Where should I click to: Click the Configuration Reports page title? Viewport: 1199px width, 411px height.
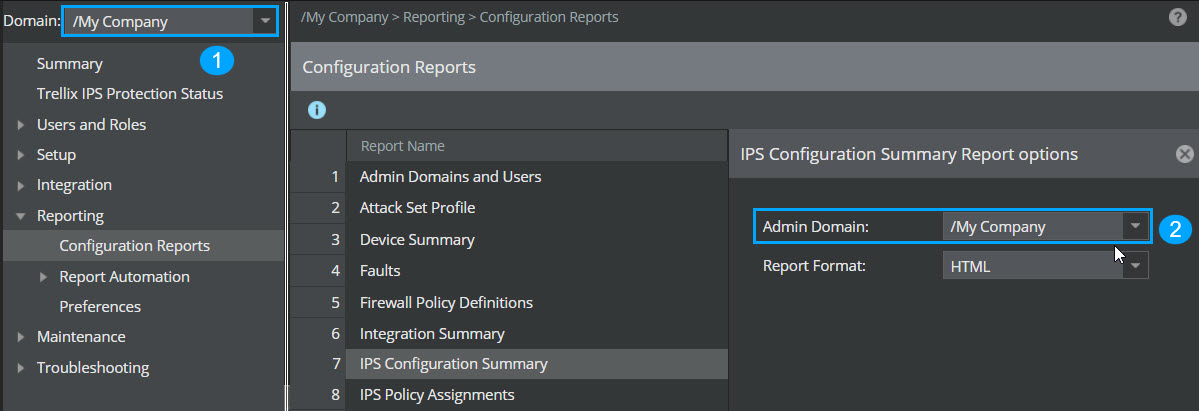click(x=389, y=67)
